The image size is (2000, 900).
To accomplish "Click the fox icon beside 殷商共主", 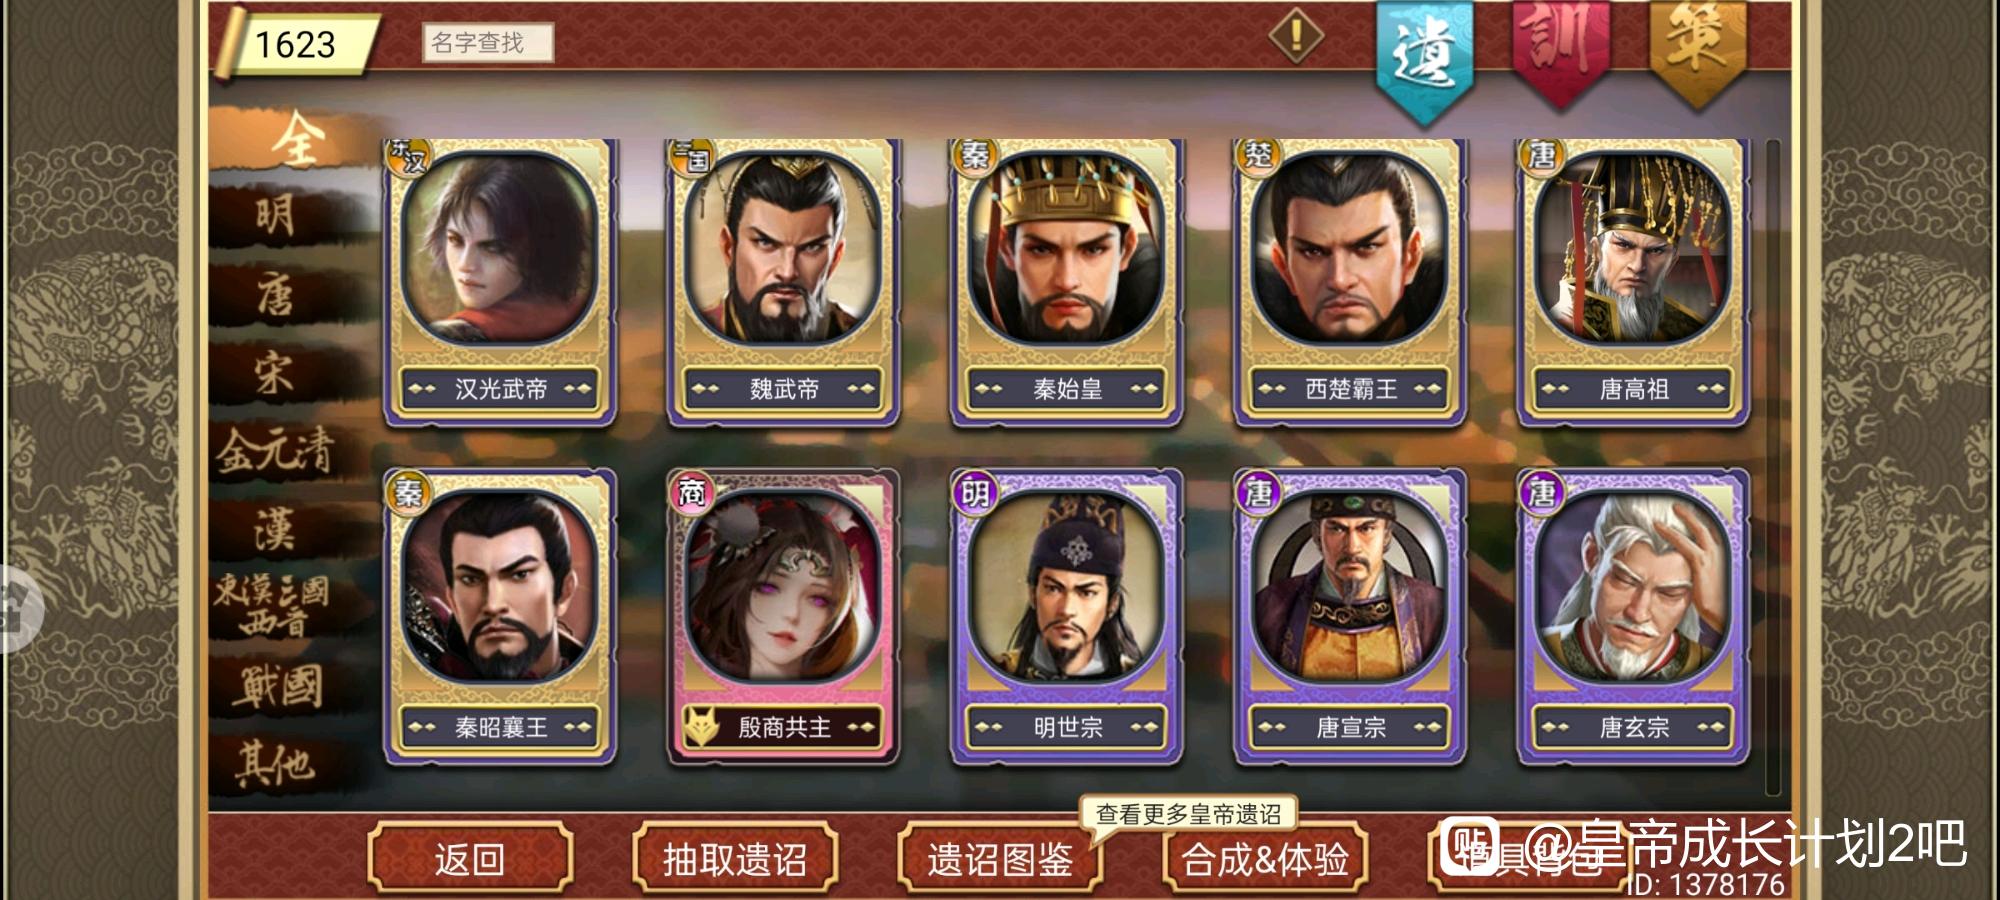I will pos(702,727).
